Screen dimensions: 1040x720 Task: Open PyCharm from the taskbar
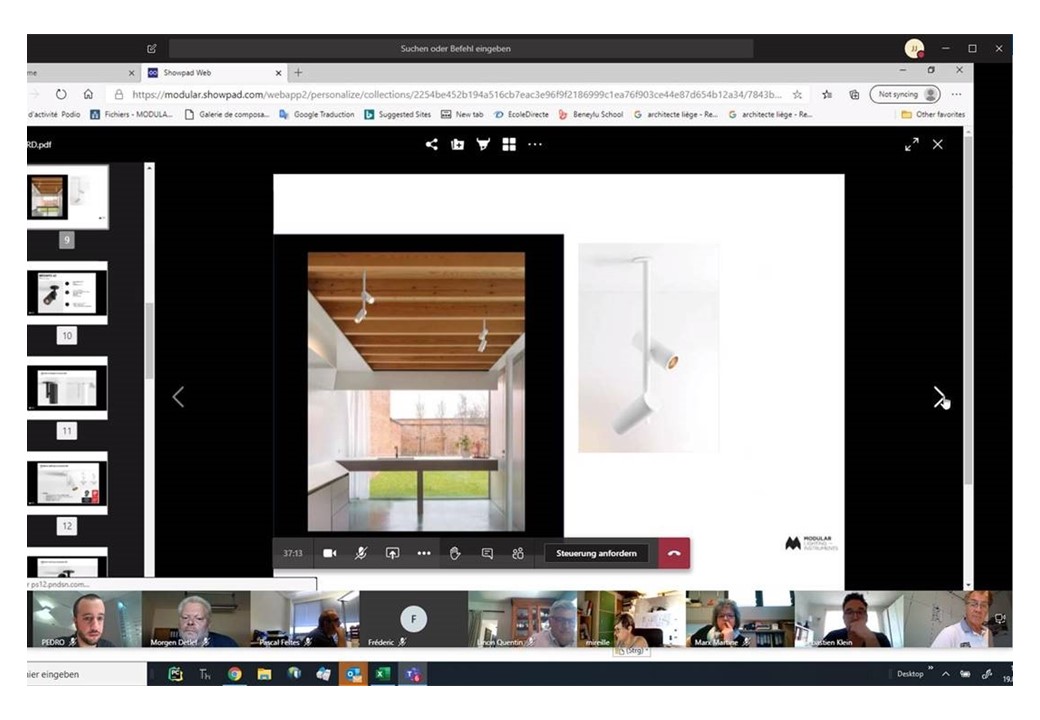(x=175, y=674)
